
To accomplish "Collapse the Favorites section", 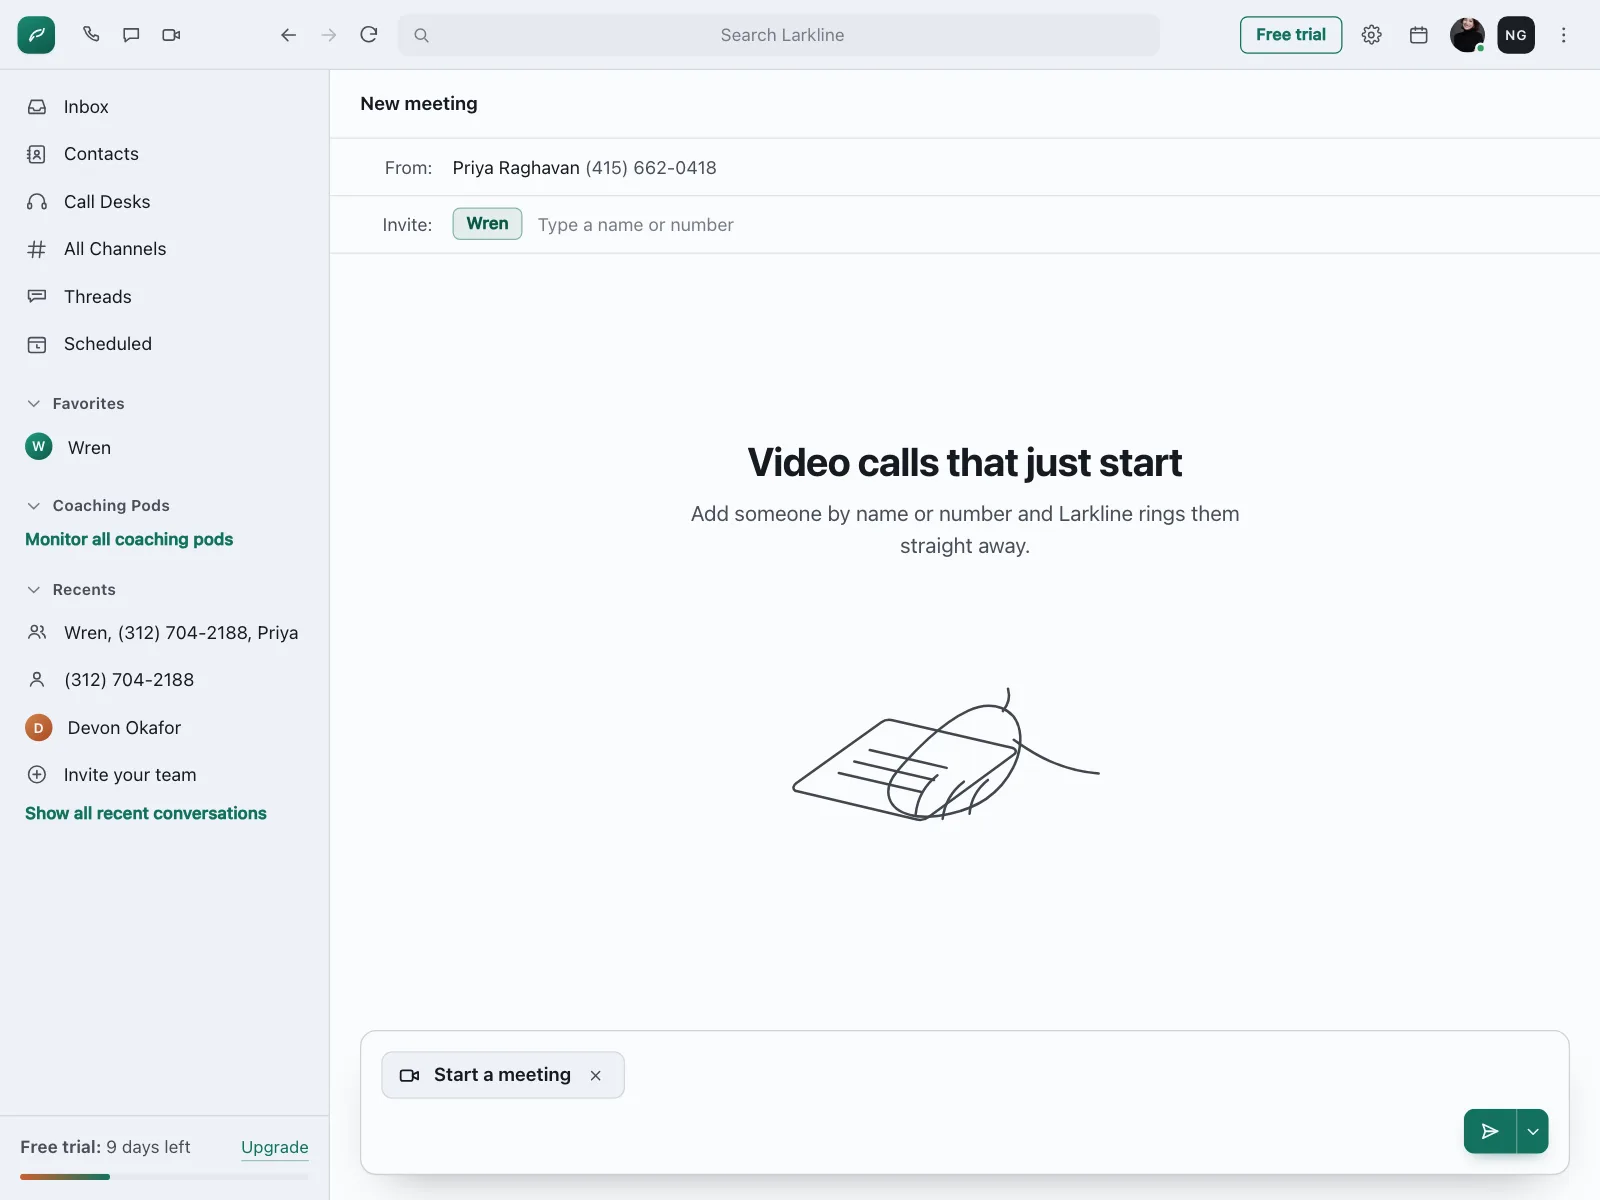I will tap(34, 404).
